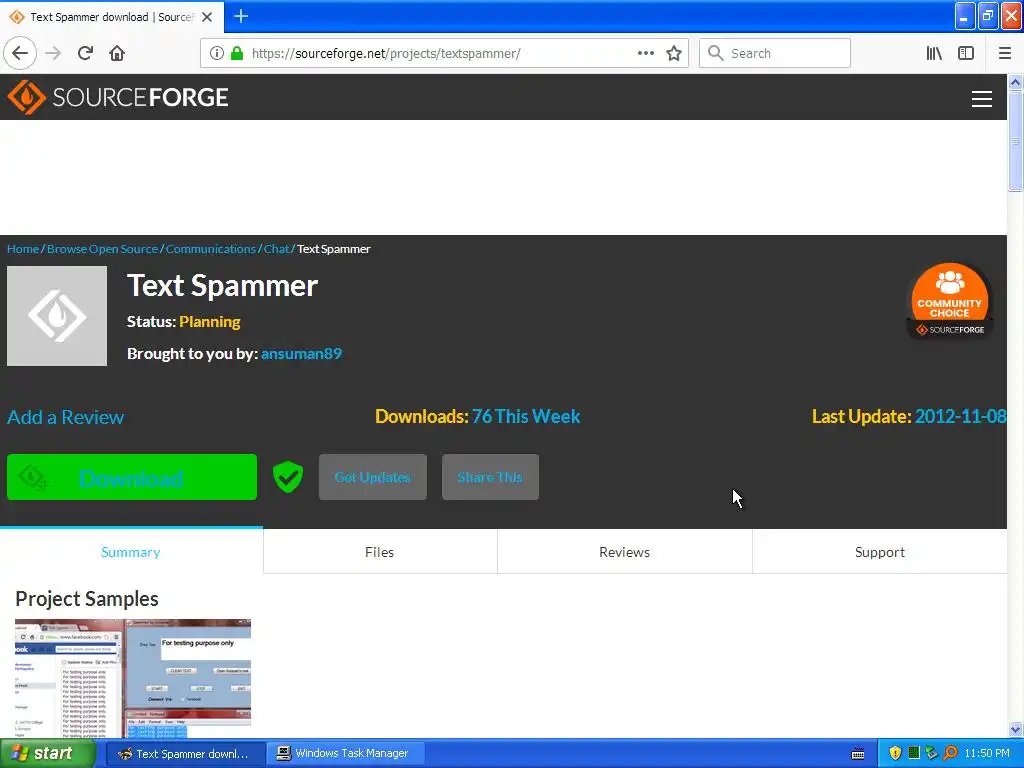Viewport: 1024px width, 768px height.
Task: Click the 76 This Week downloads link
Action: point(526,416)
